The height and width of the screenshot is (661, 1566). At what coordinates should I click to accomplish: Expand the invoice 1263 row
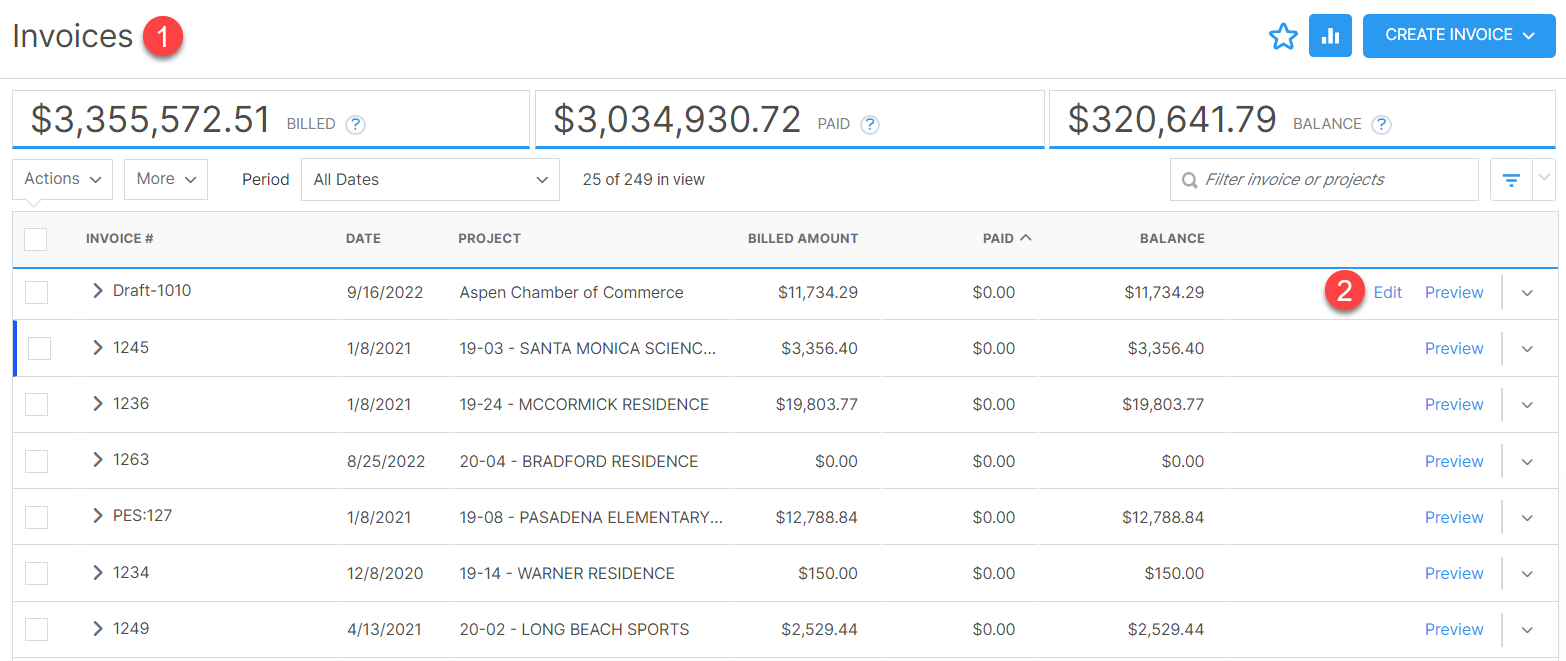point(97,460)
